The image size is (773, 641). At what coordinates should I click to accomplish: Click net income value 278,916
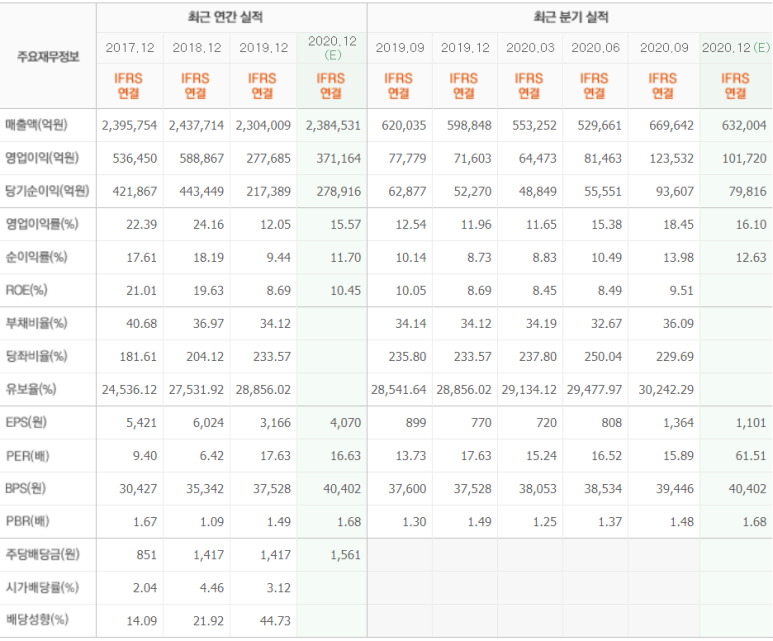coord(339,192)
